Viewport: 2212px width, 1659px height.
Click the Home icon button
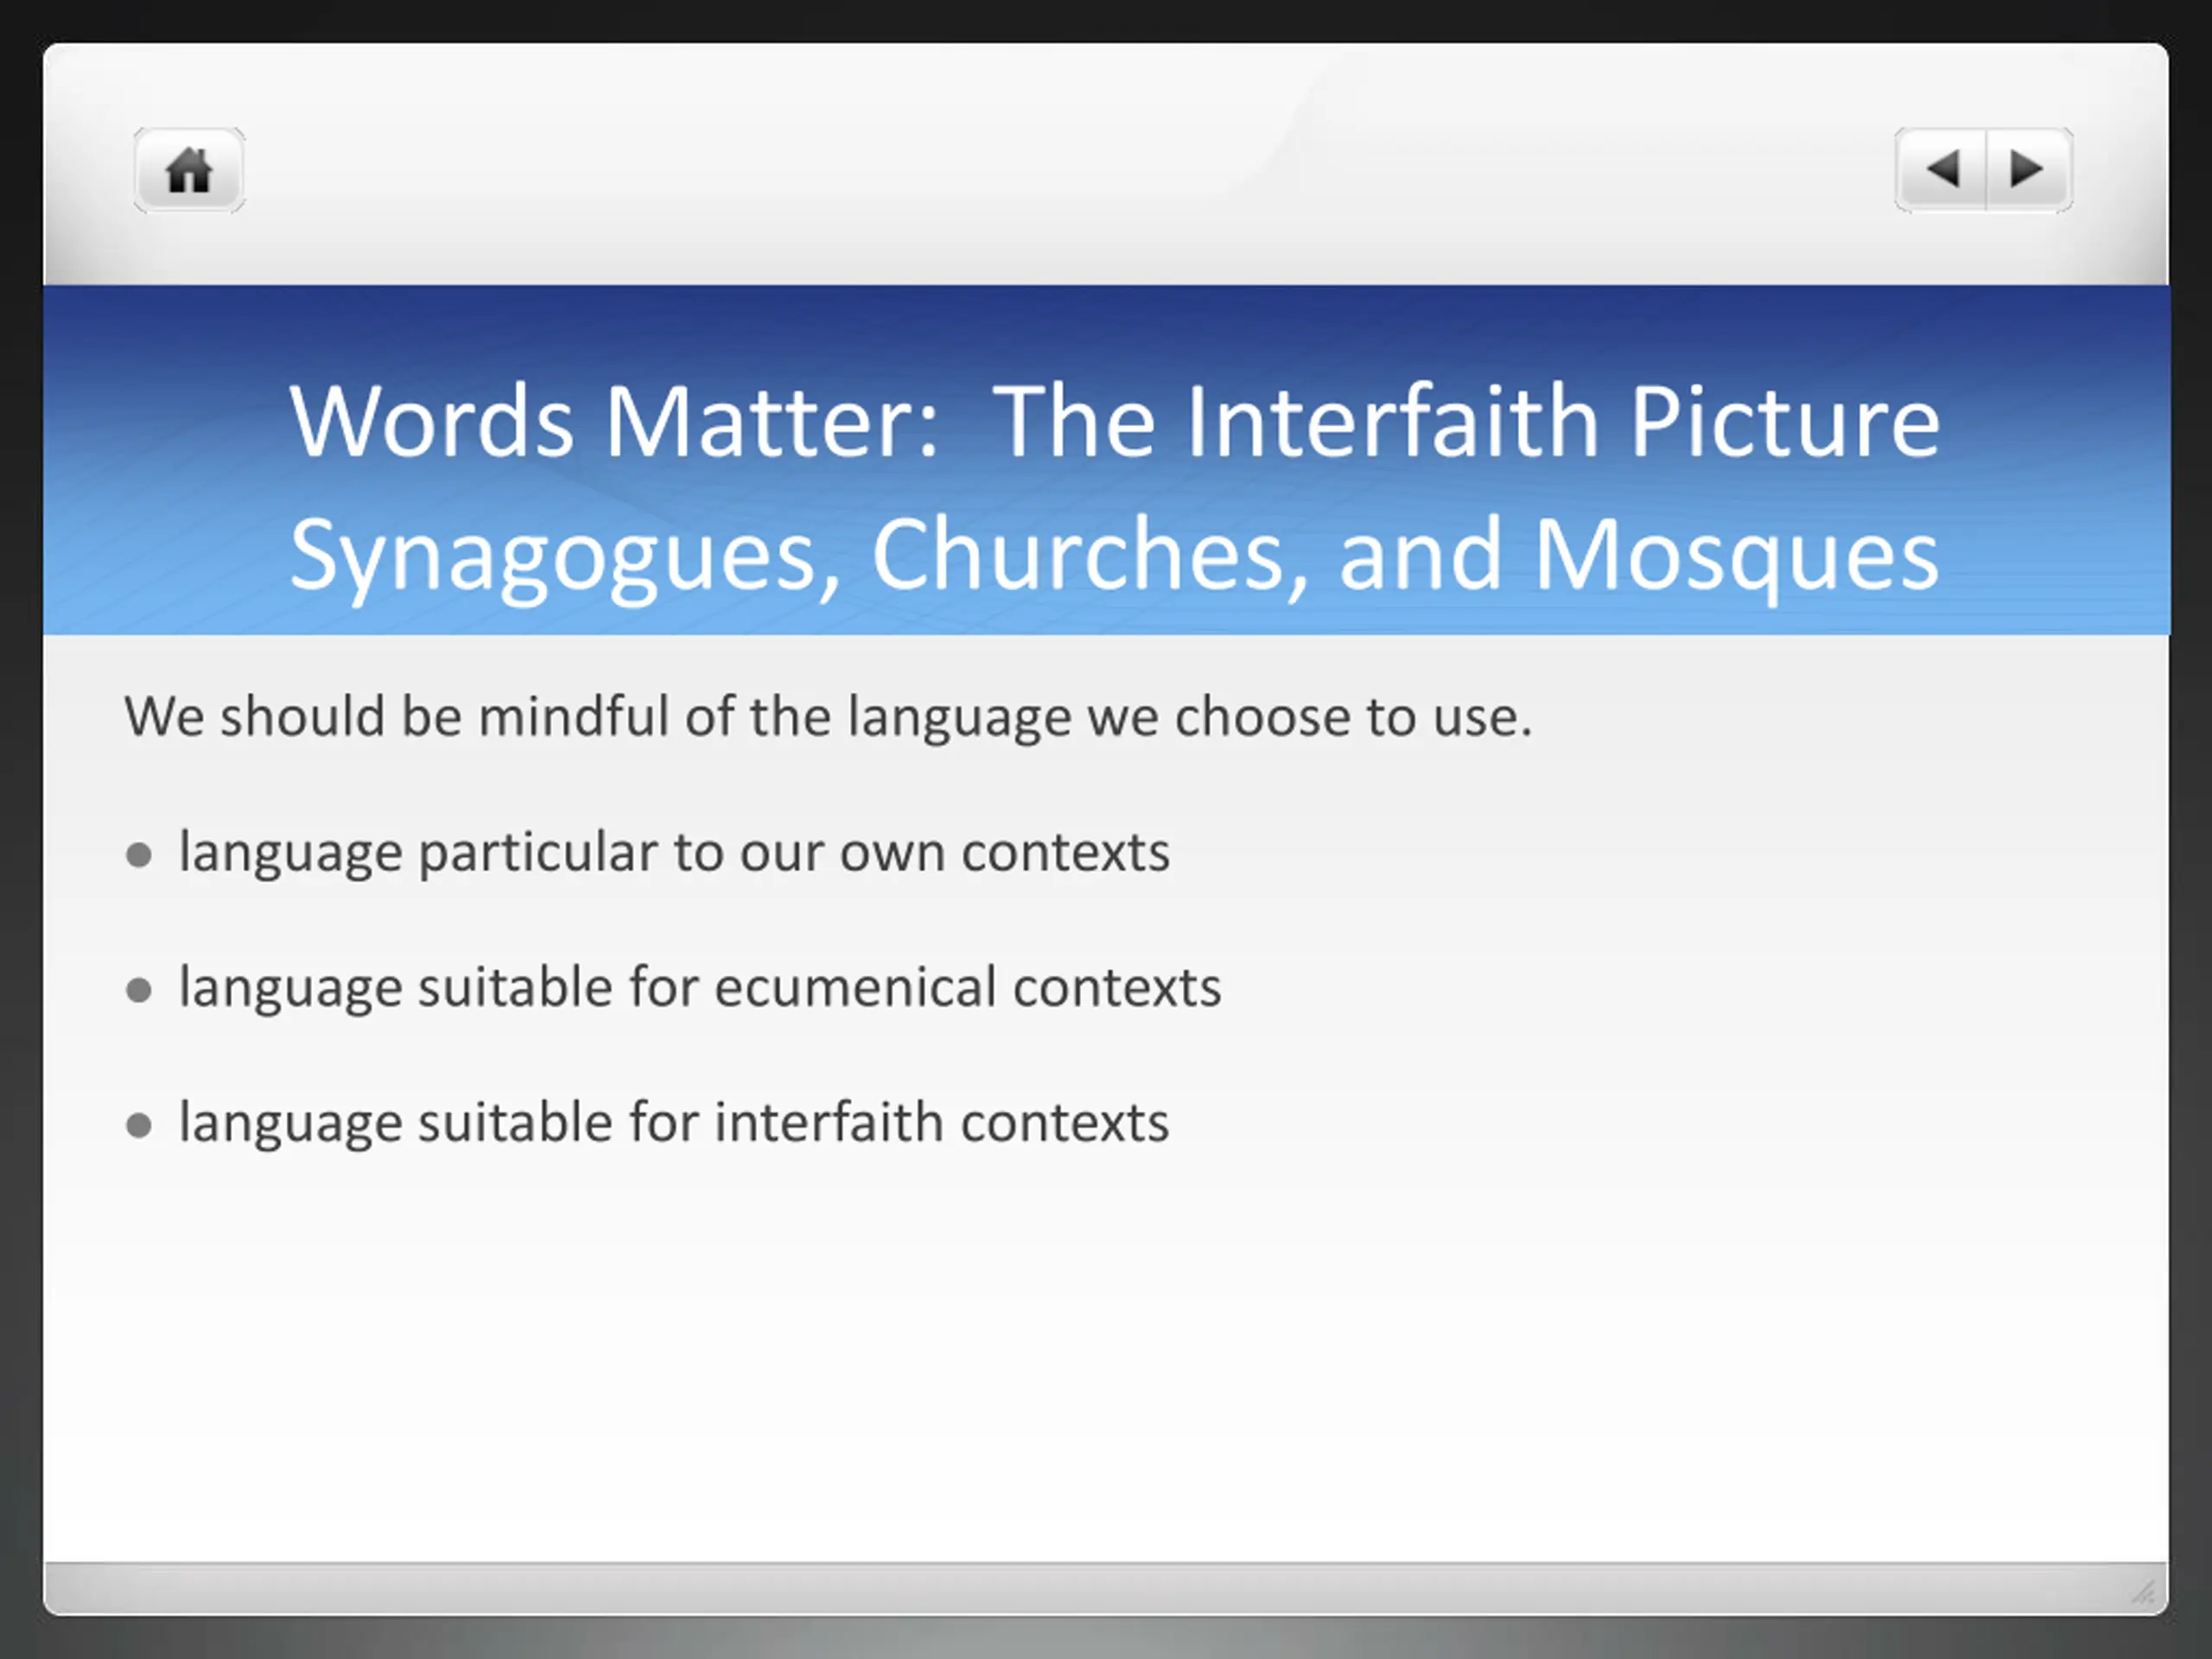[189, 170]
